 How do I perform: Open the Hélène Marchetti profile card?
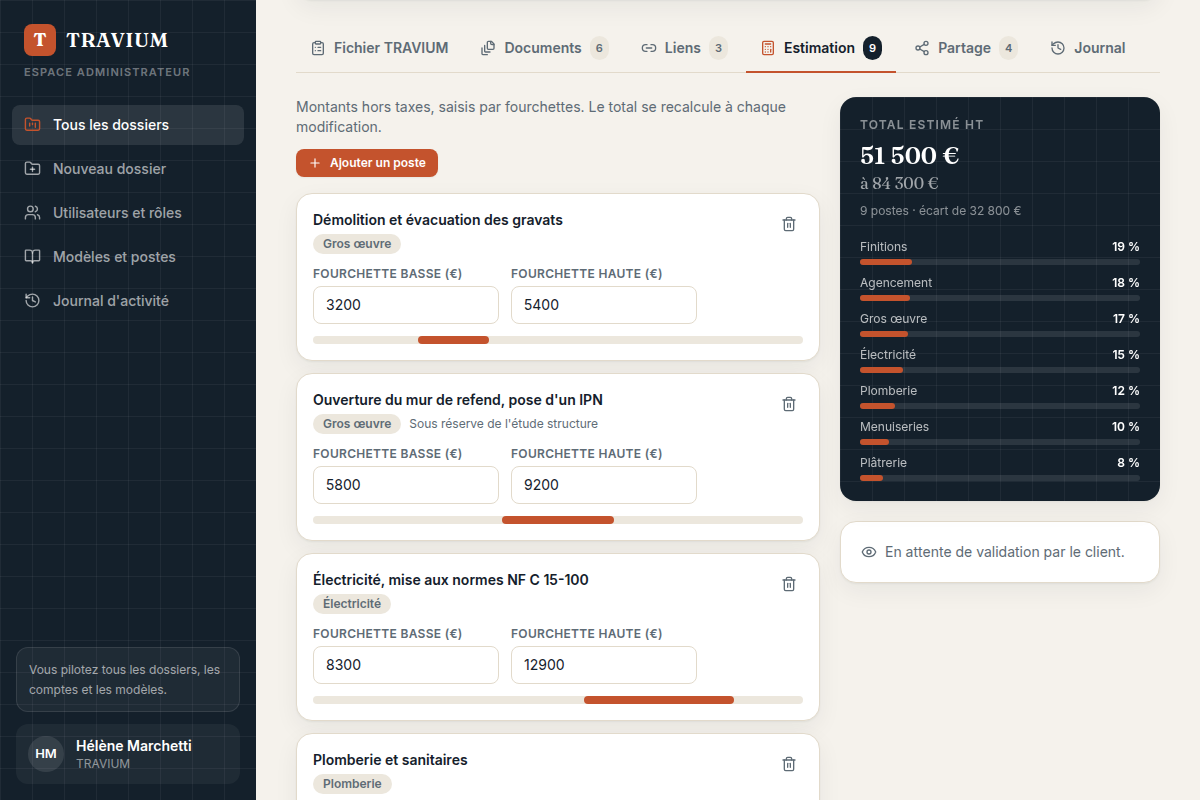(128, 754)
